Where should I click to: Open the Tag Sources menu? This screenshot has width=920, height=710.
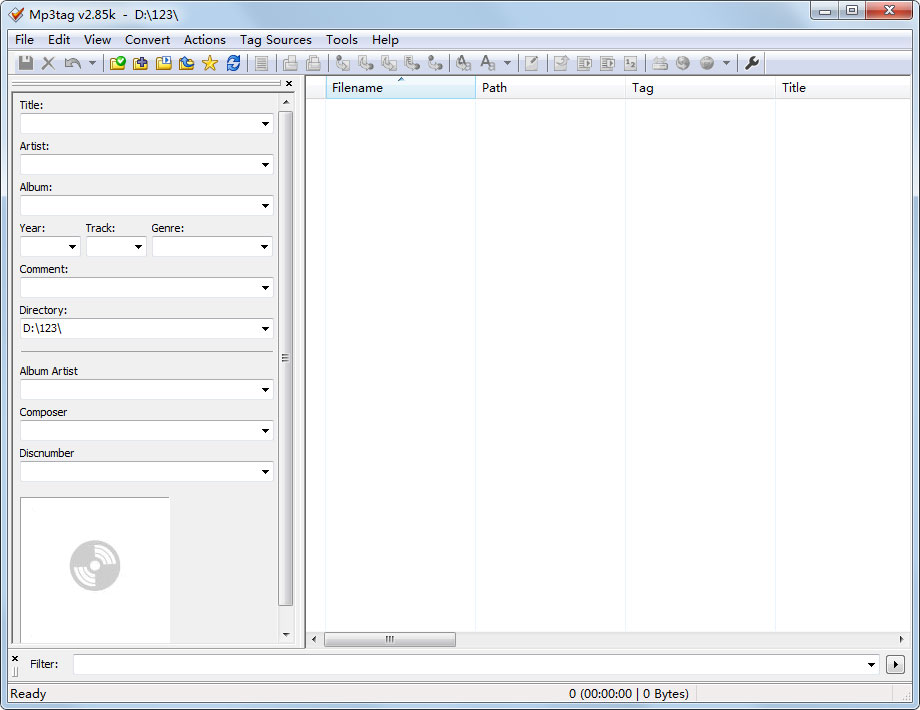coord(275,40)
